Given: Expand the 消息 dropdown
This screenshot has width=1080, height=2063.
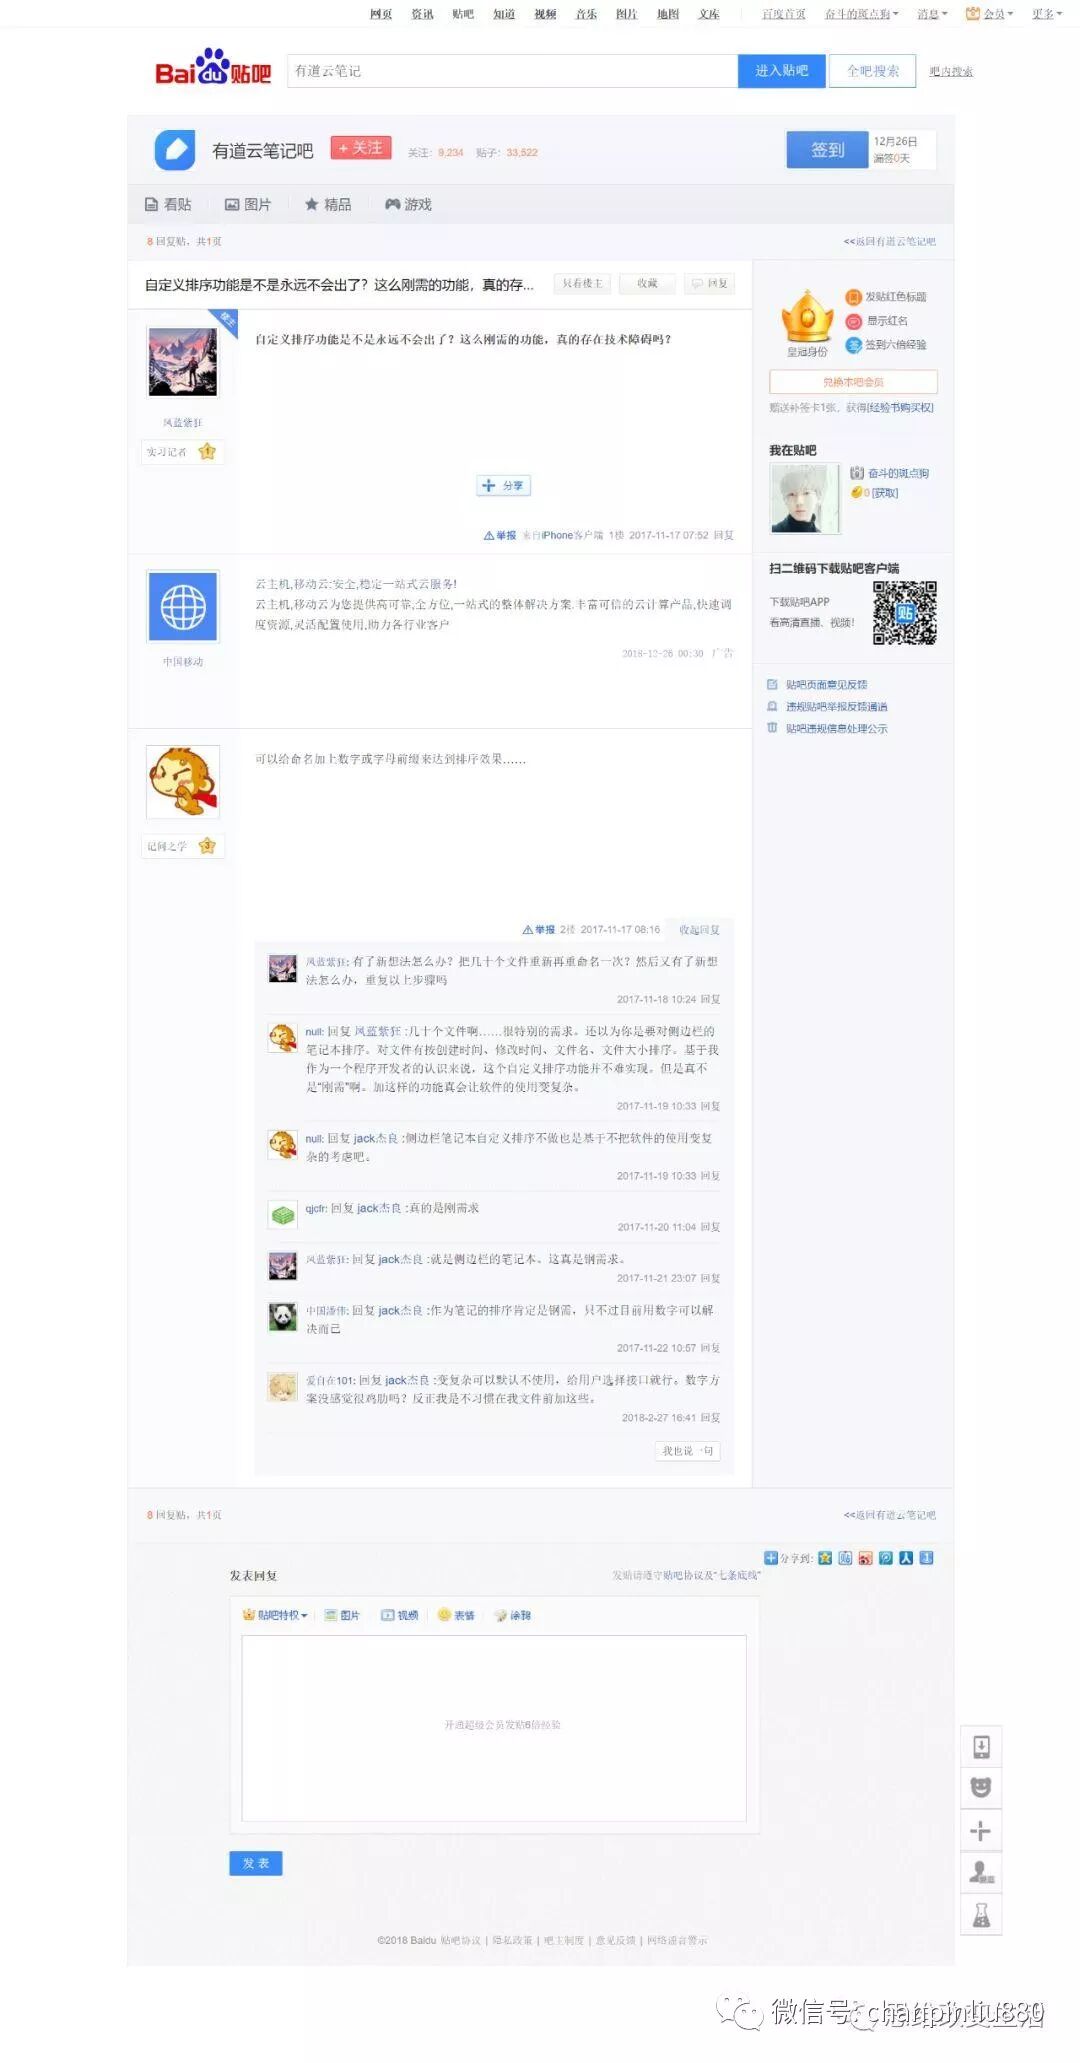Looking at the screenshot, I should [932, 14].
